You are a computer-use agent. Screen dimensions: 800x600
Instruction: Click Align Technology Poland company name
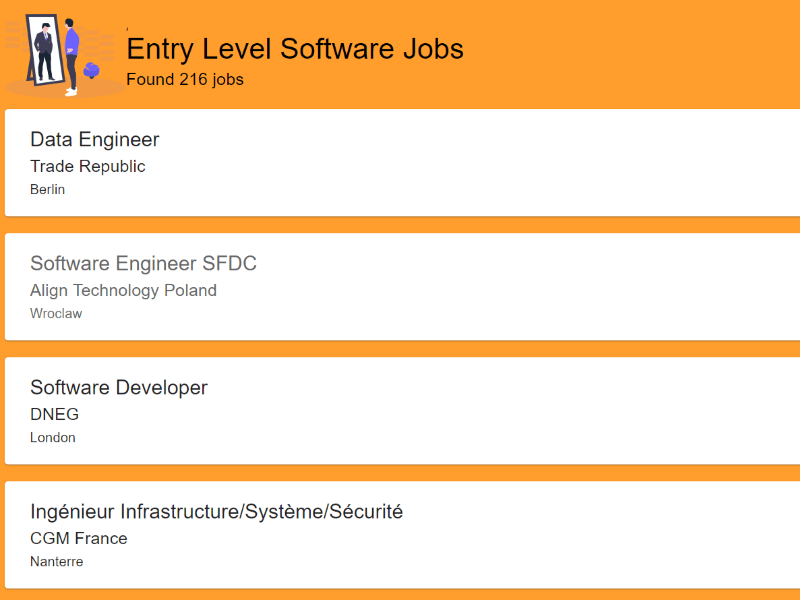(x=123, y=290)
